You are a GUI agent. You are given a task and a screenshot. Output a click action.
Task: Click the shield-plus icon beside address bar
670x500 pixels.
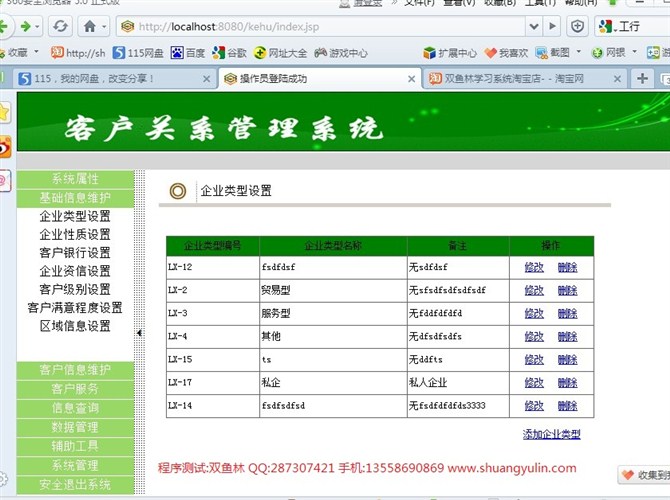[x=577, y=26]
